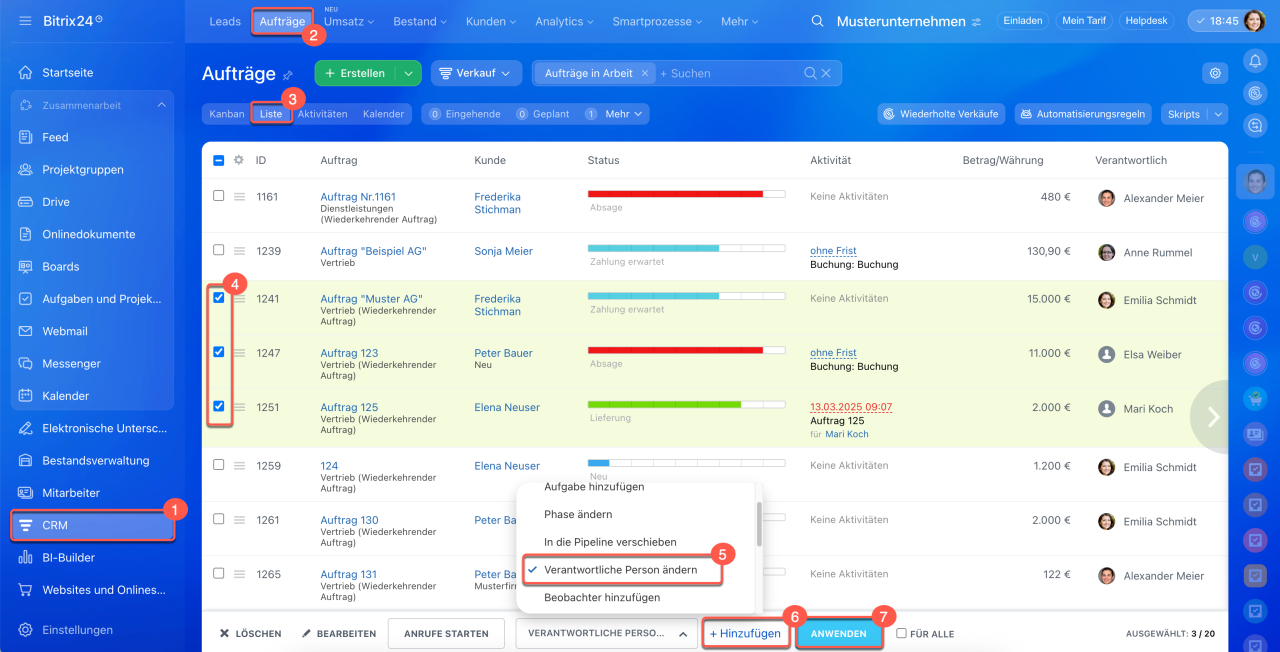Open the Auftrag 125 order link
This screenshot has width=1280, height=652.
click(349, 407)
